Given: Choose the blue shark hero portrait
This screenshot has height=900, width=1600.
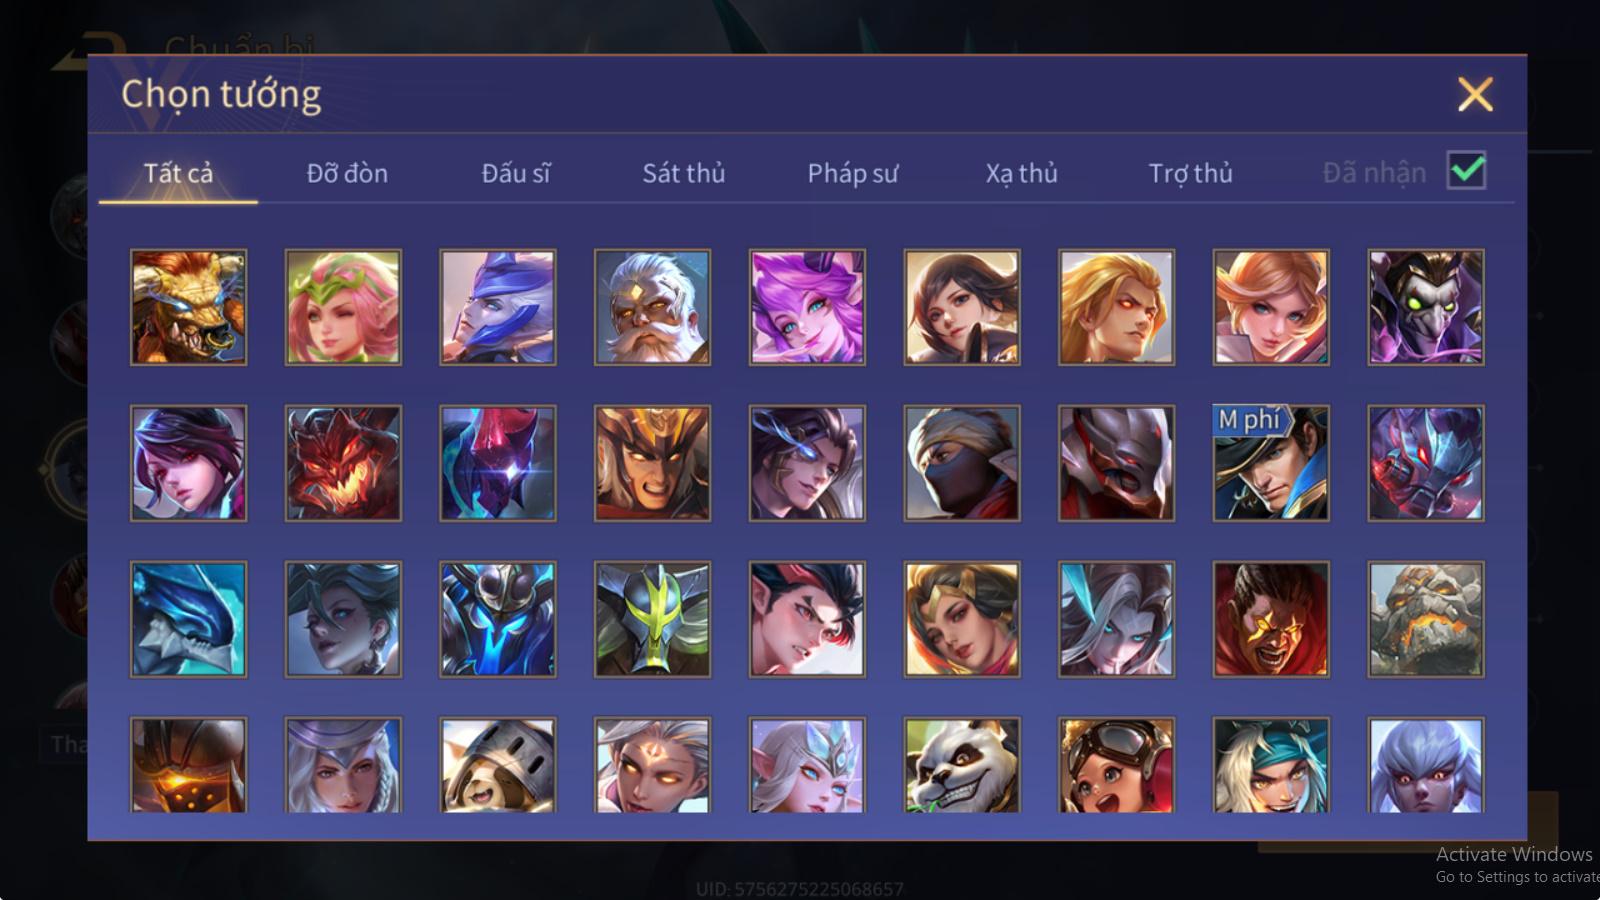Looking at the screenshot, I should [x=188, y=619].
